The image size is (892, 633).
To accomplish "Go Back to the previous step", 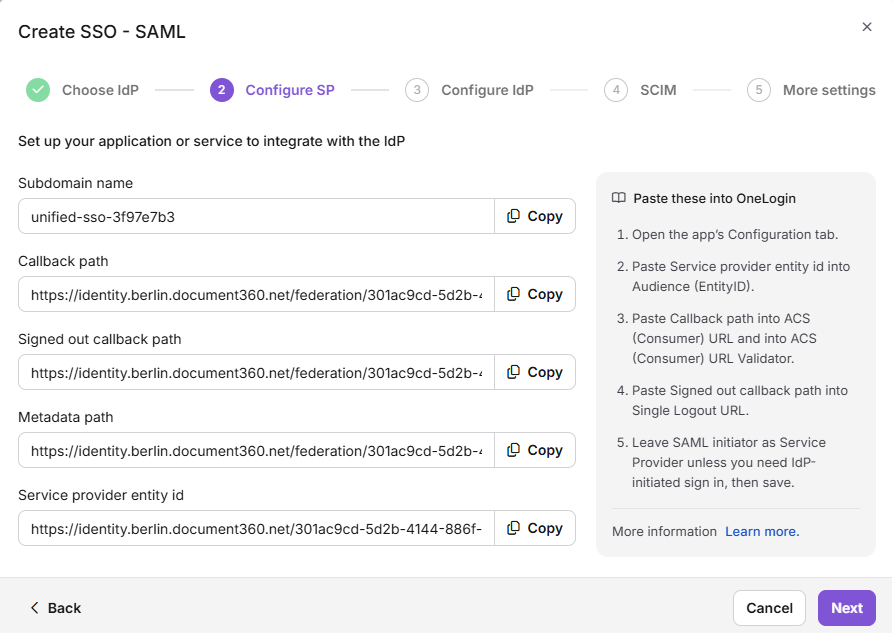I will [56, 608].
